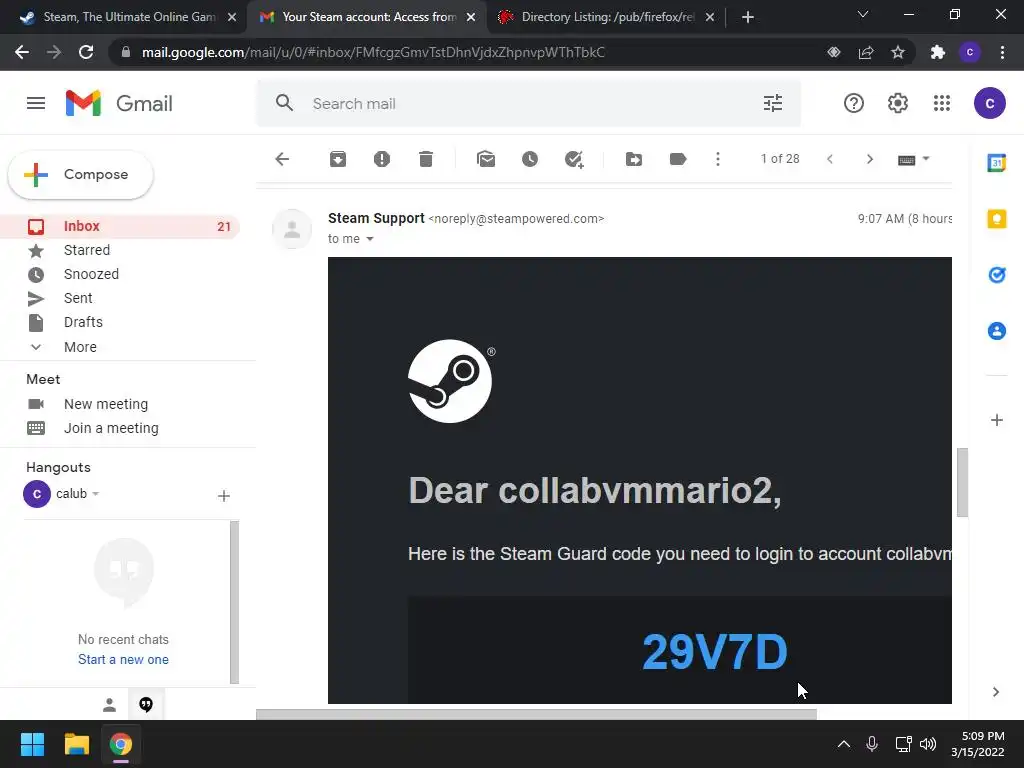Open Hangouts Contacts person icon
This screenshot has width=1024, height=768.
(110, 705)
